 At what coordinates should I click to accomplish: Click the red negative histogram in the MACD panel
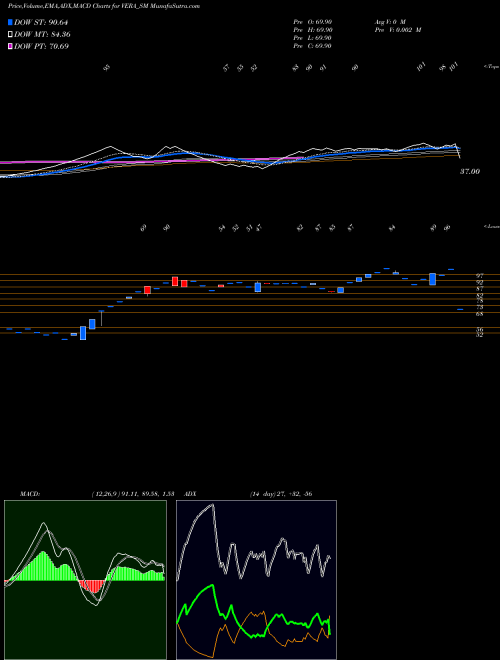[x=92, y=586]
